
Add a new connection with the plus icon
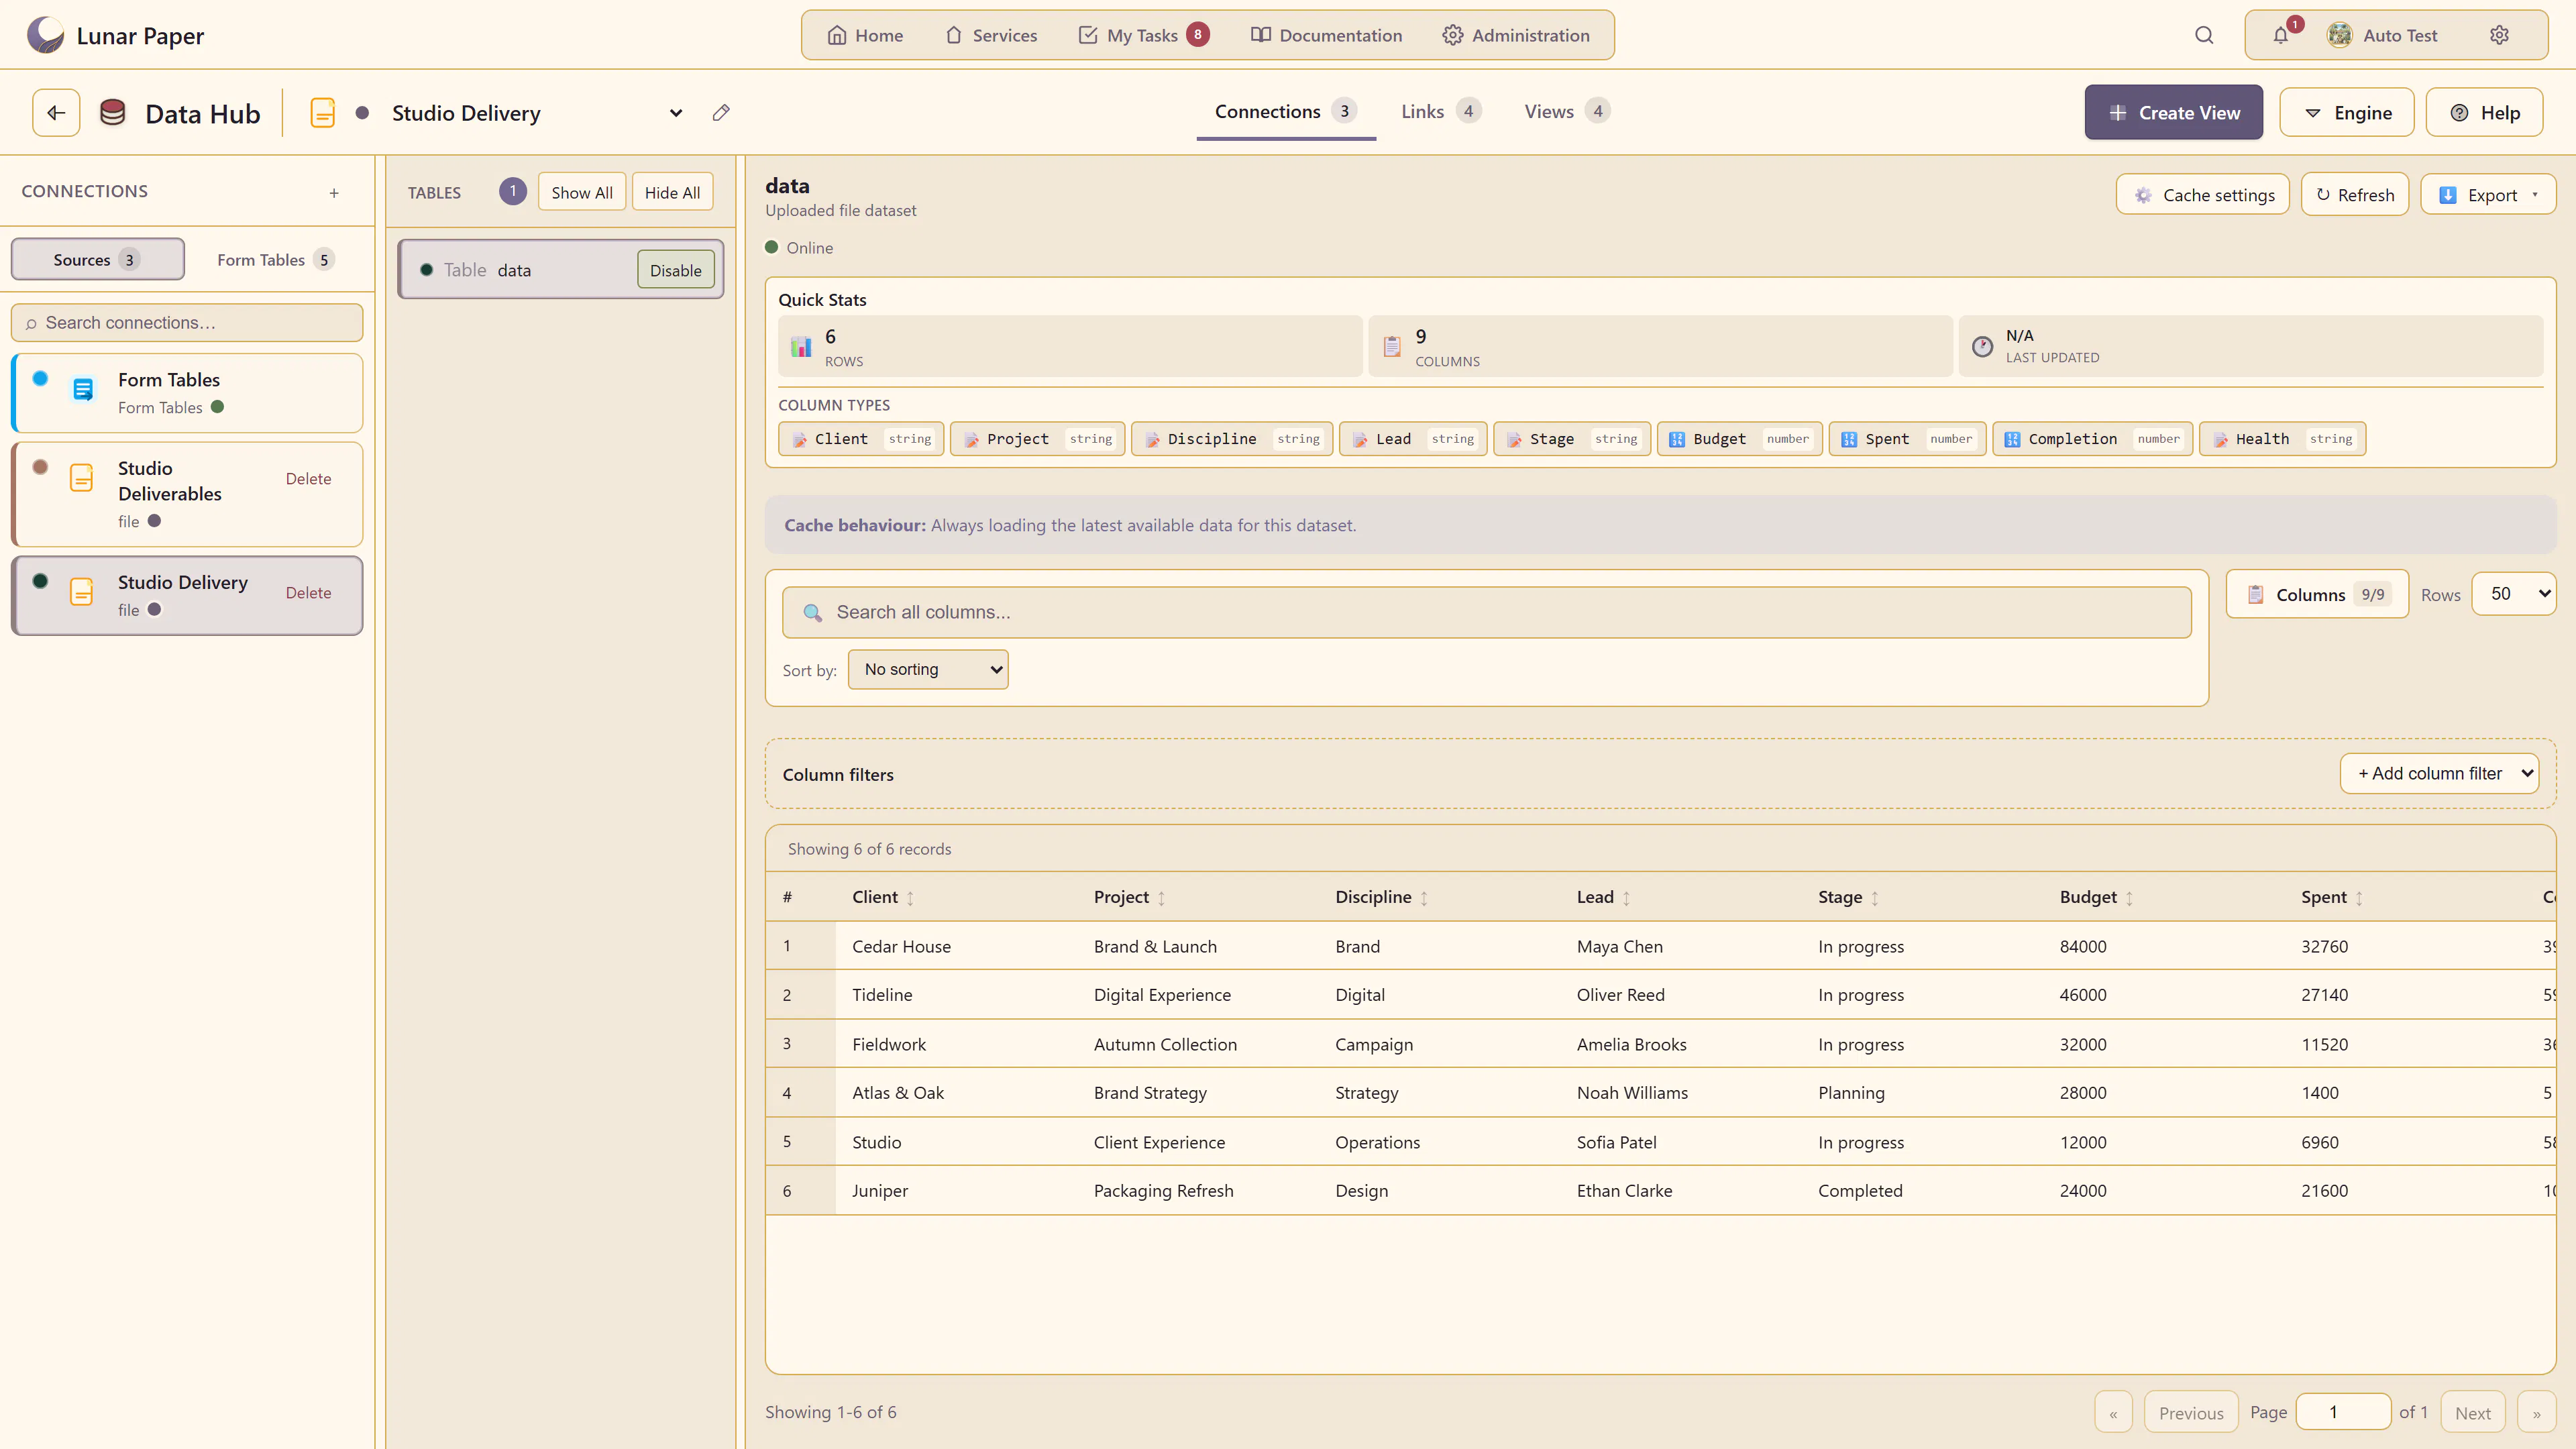point(334,193)
